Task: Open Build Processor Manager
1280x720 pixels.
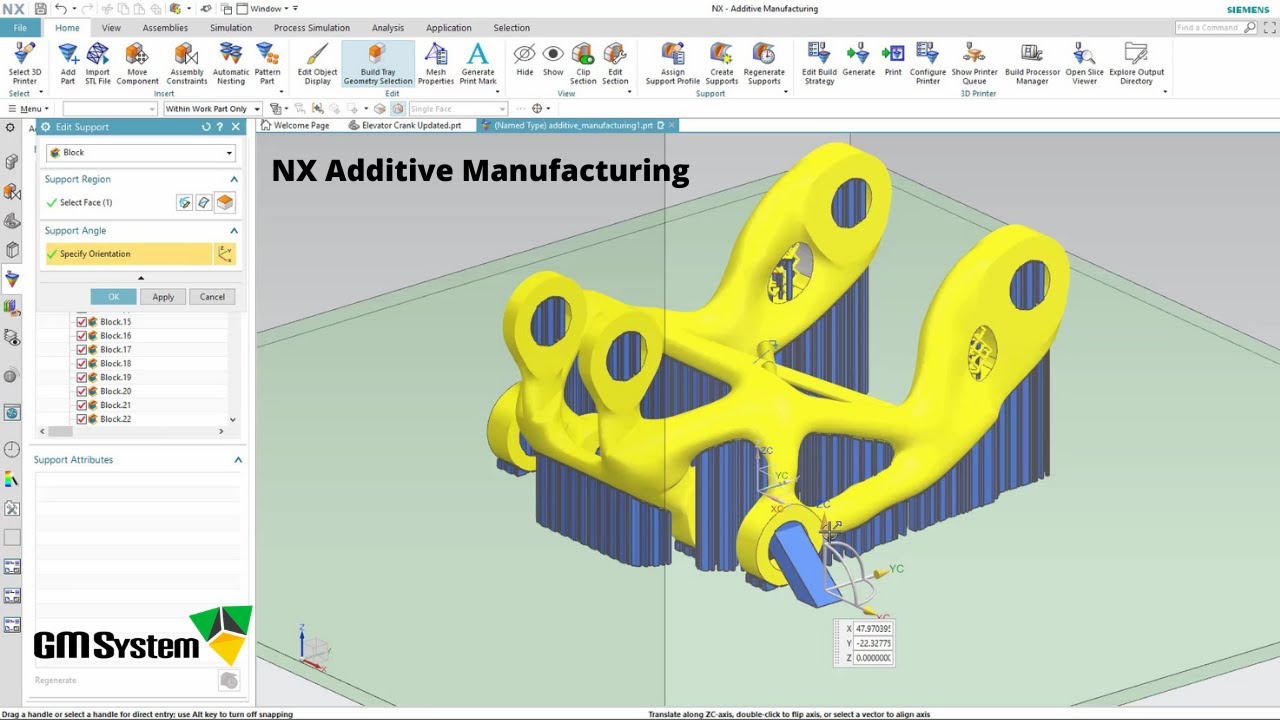Action: pos(1032,63)
